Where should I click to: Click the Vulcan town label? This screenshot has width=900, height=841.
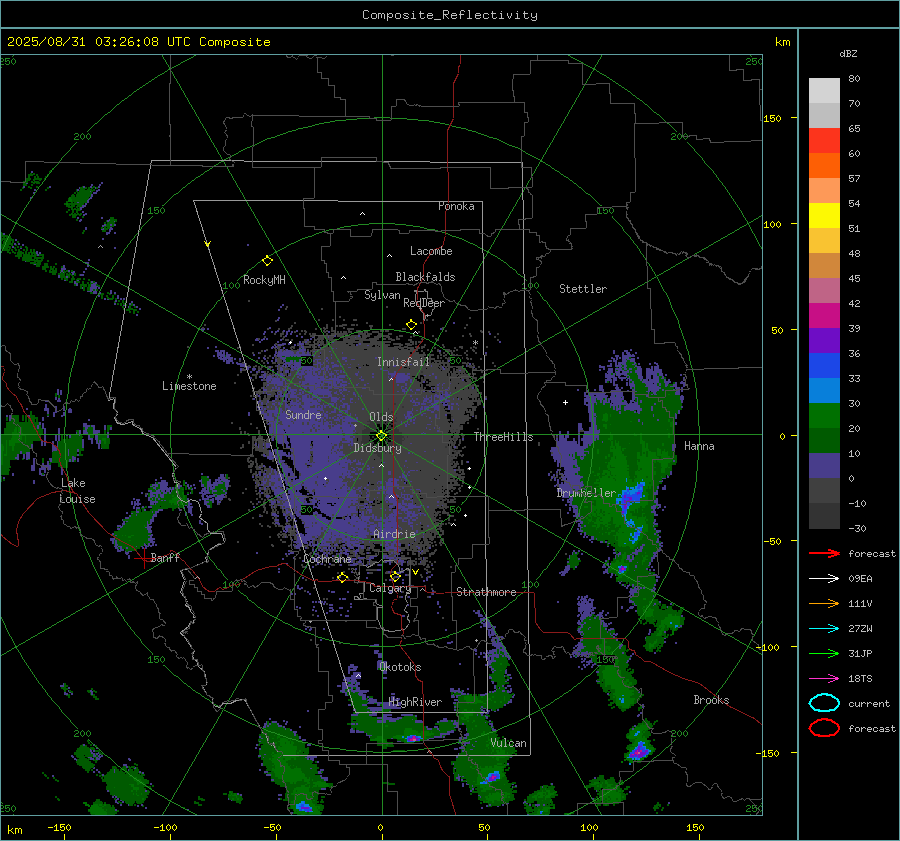pyautogui.click(x=508, y=743)
